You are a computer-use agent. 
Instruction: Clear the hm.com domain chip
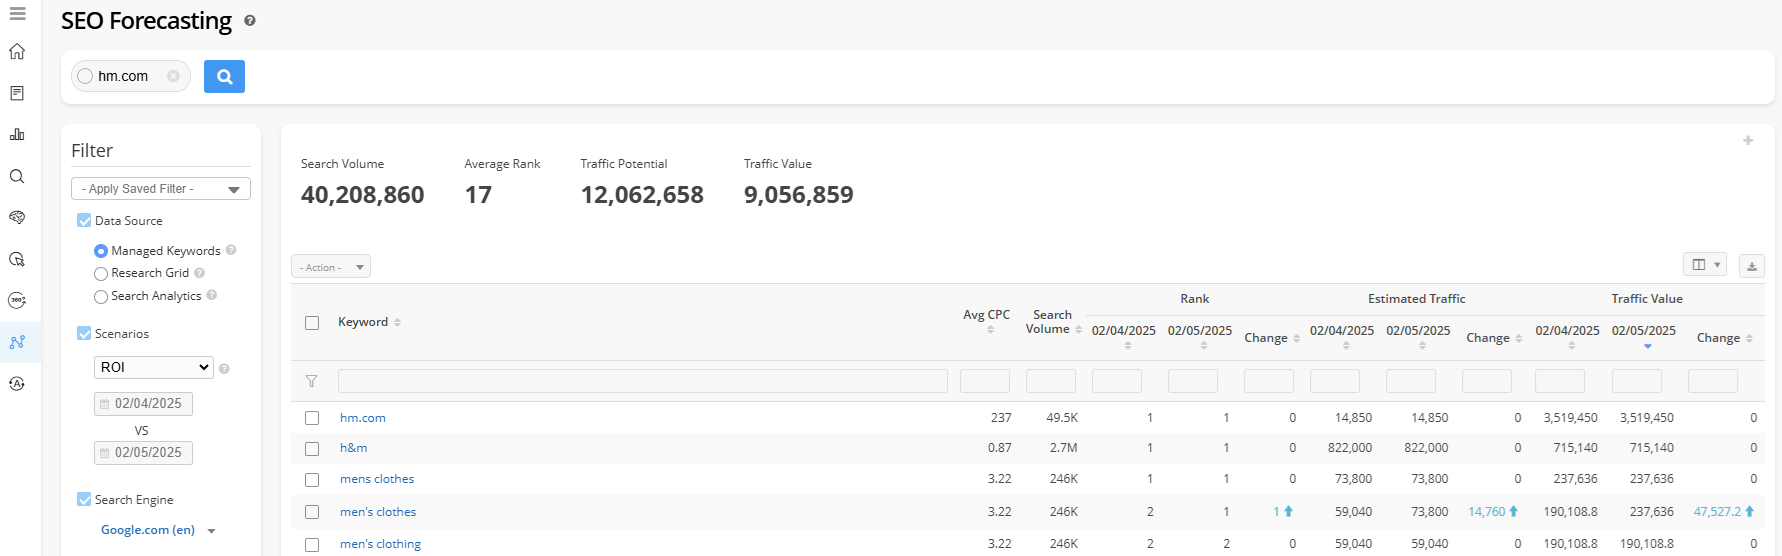point(173,76)
